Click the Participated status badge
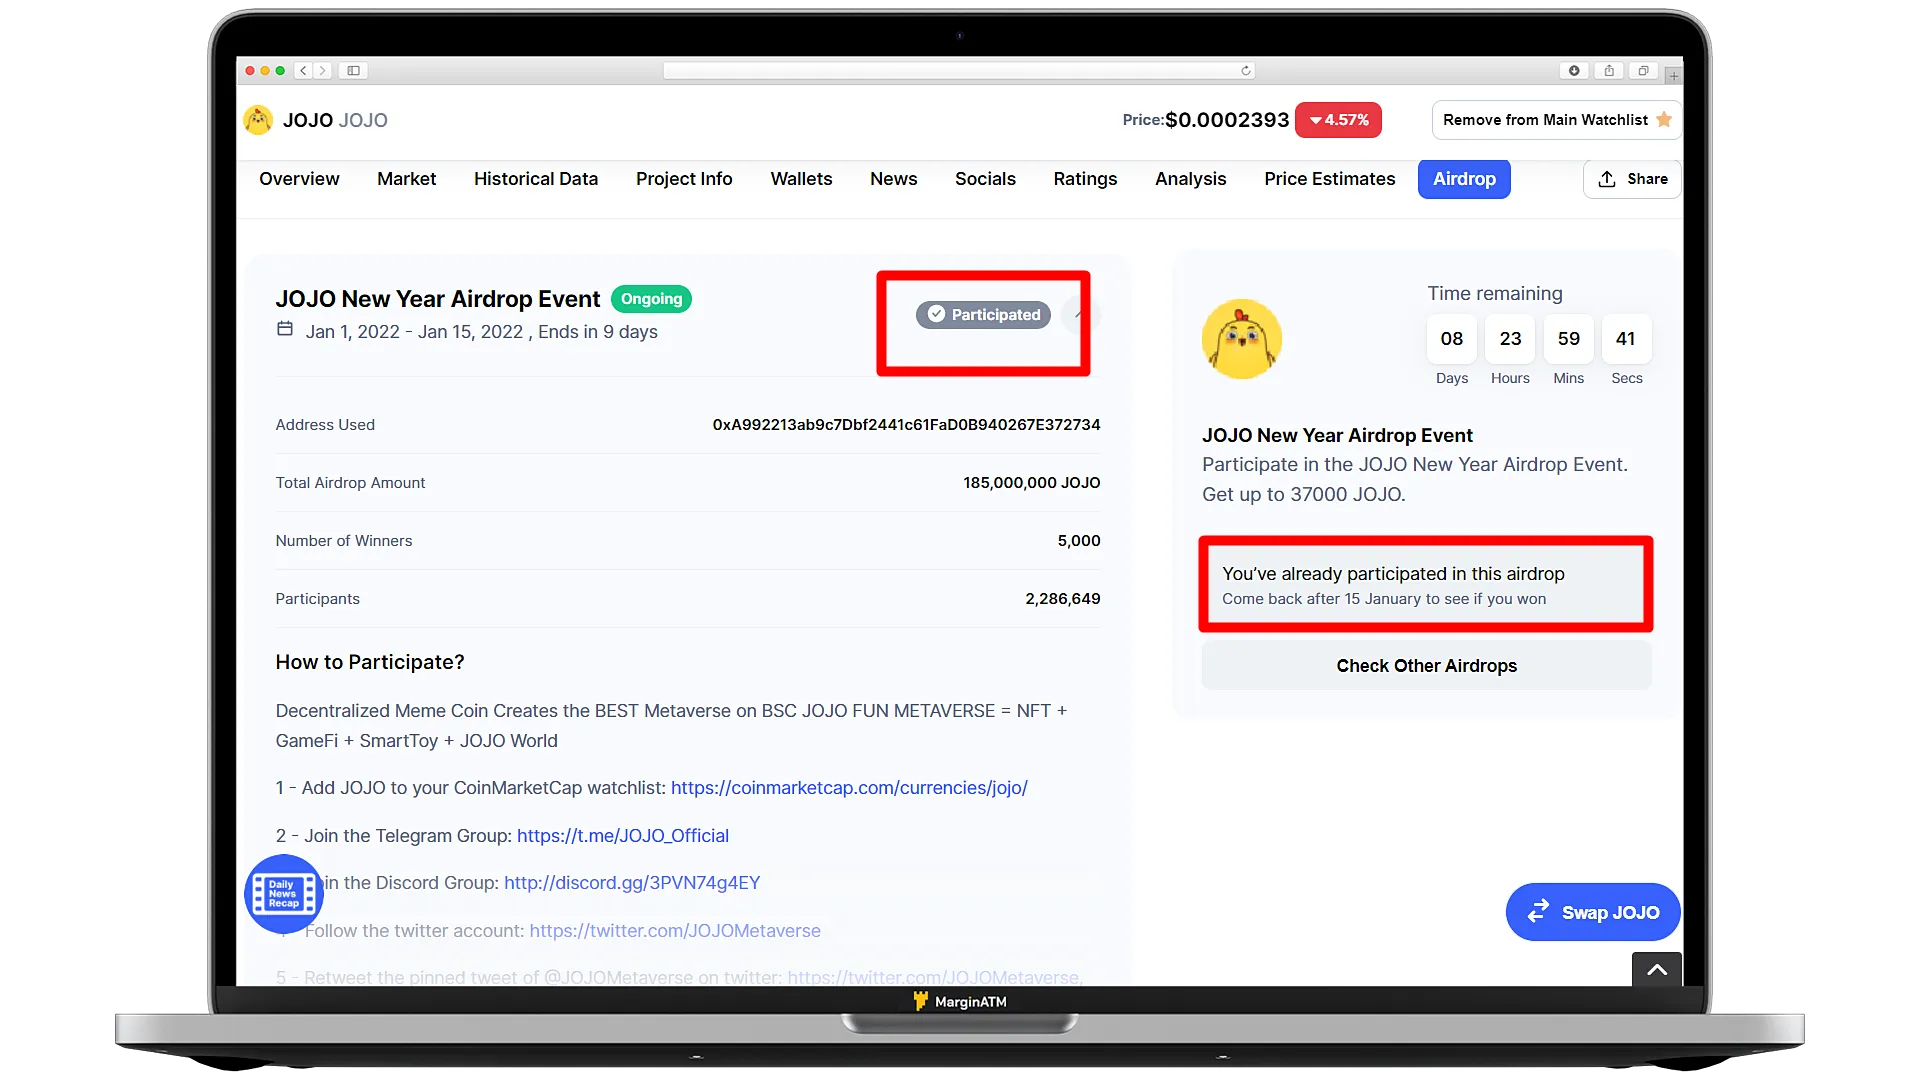The height and width of the screenshot is (1080, 1920). coord(984,314)
